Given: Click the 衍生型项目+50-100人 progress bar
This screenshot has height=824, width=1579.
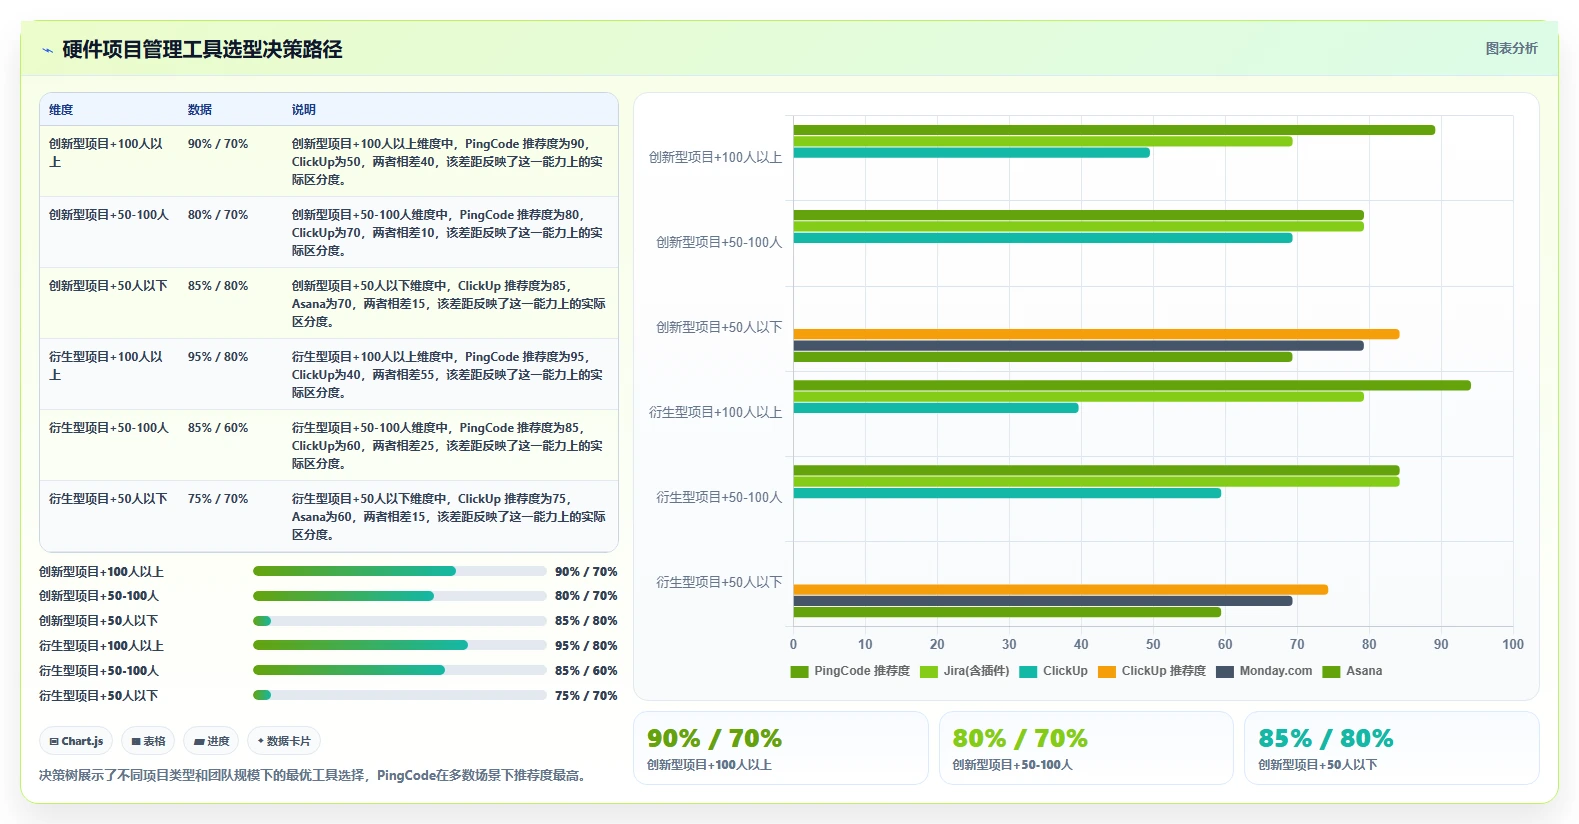Looking at the screenshot, I should click(400, 670).
